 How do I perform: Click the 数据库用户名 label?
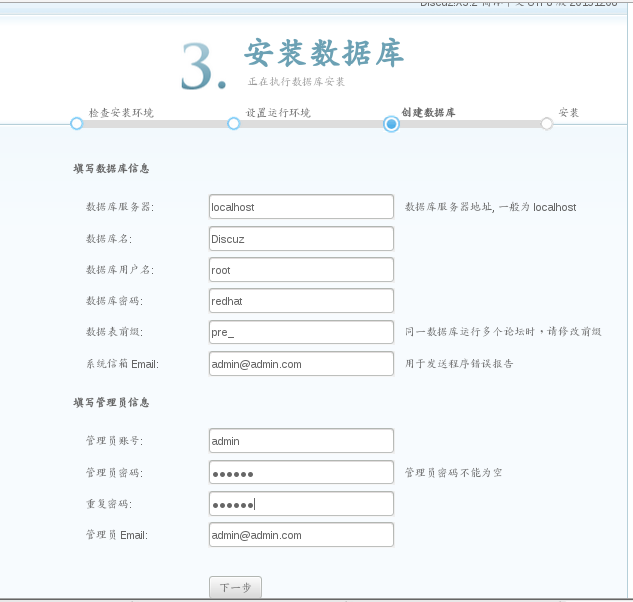(120, 270)
